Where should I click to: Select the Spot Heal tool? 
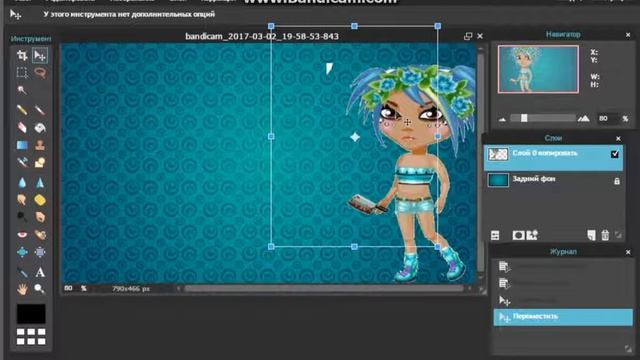40,235
